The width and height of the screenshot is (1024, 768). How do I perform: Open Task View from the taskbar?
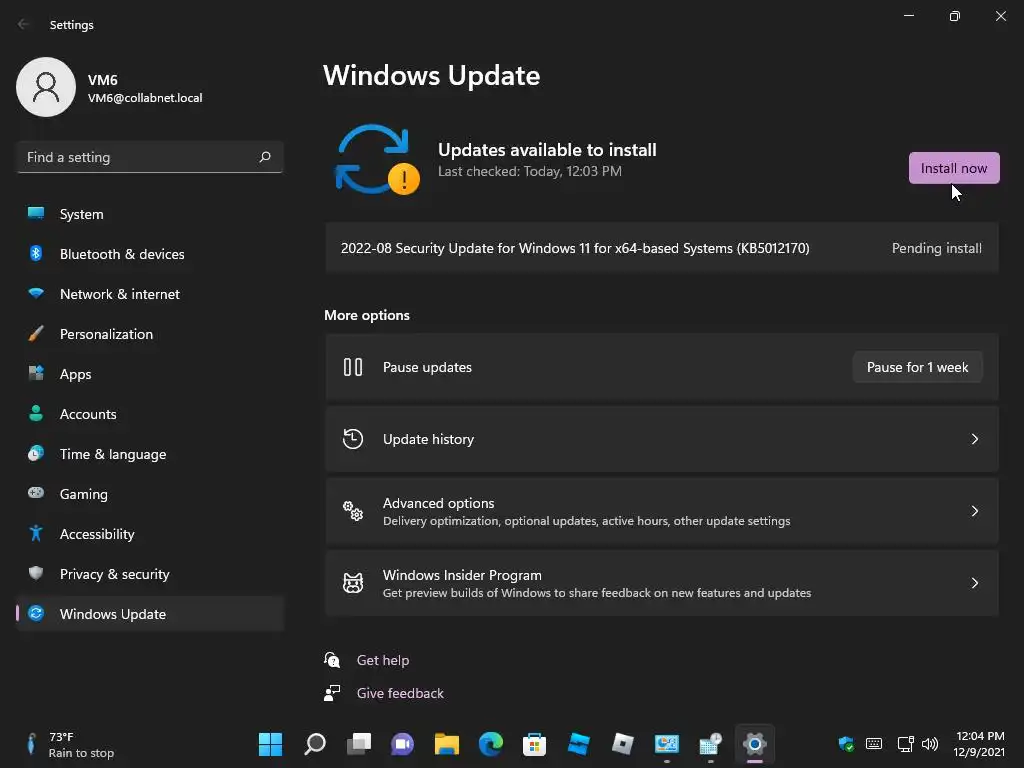[x=359, y=744]
